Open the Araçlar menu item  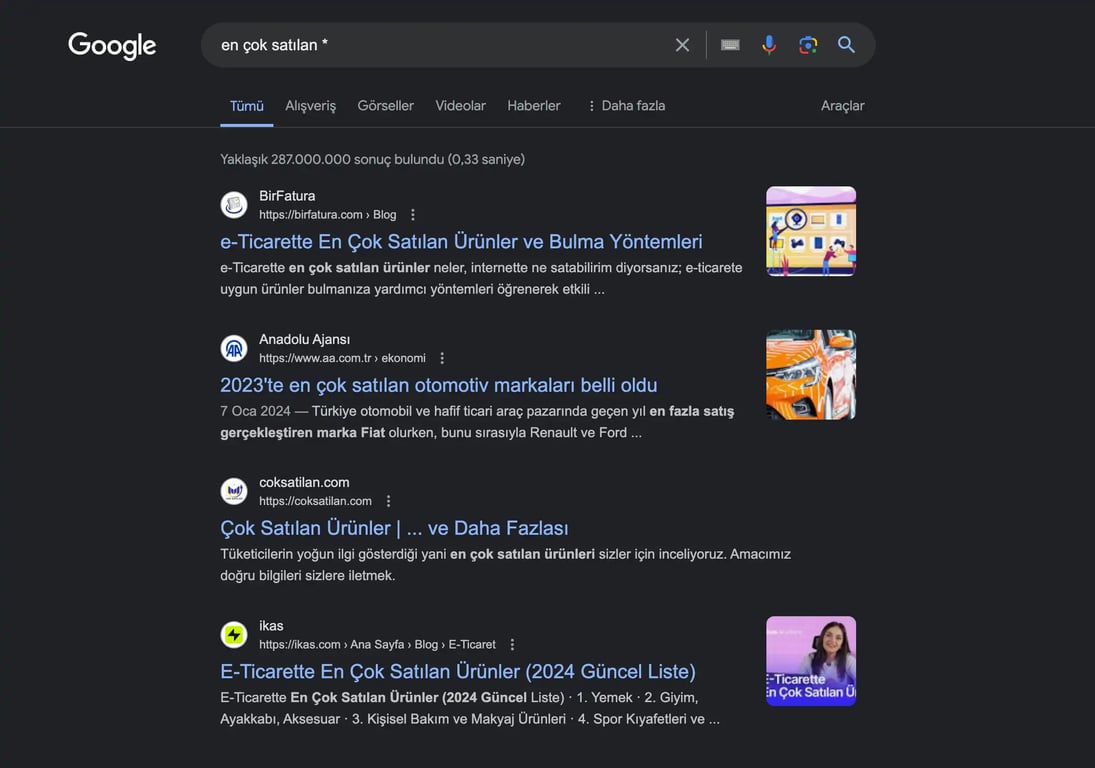[x=842, y=105]
